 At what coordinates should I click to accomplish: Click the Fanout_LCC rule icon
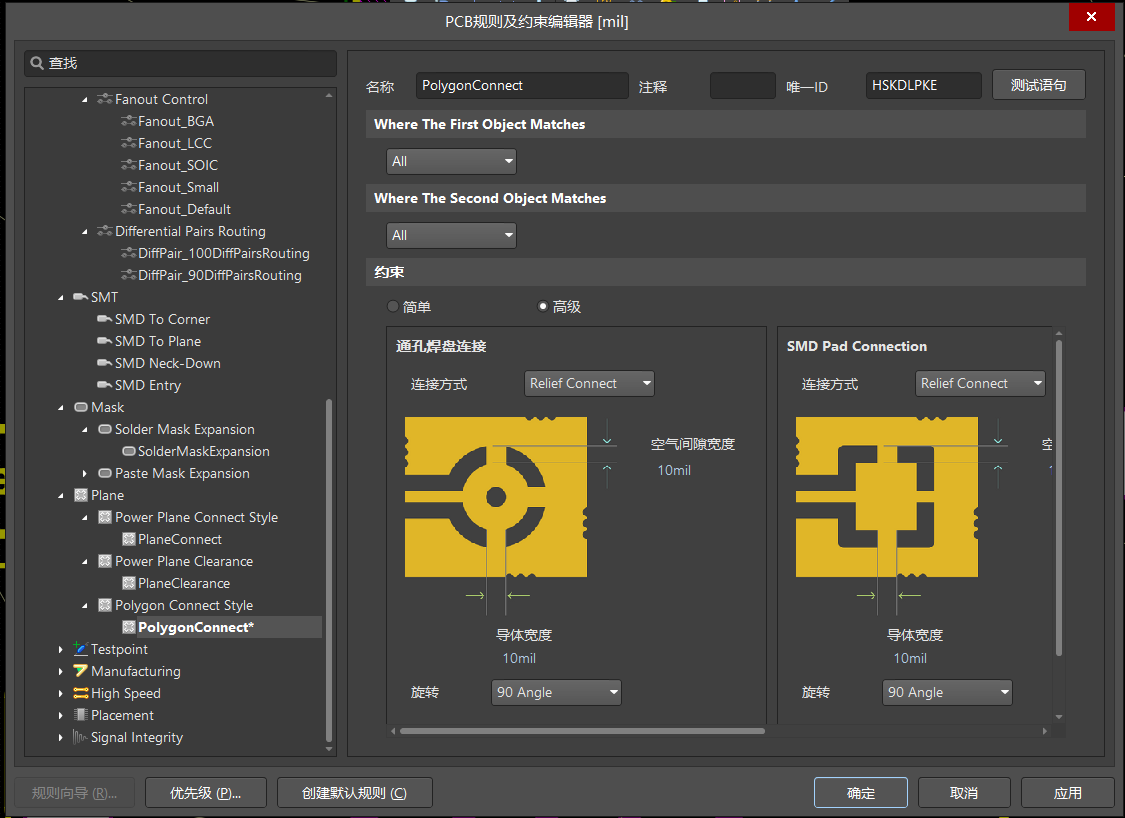pos(128,144)
